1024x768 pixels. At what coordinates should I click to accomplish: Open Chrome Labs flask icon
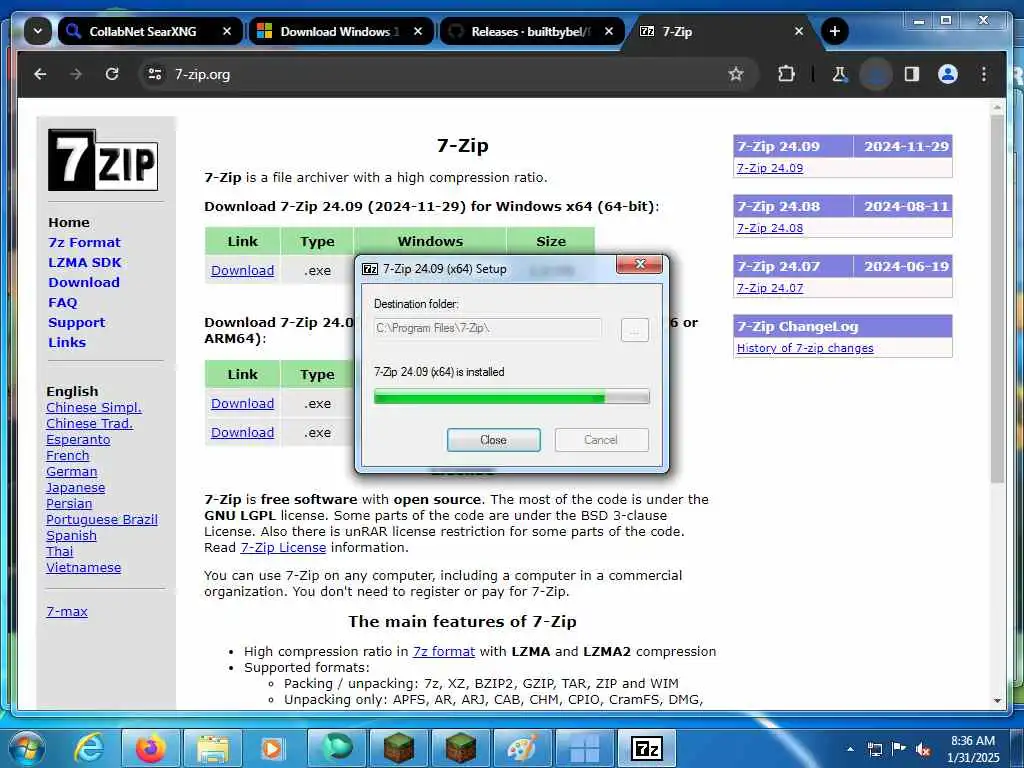pyautogui.click(x=839, y=74)
